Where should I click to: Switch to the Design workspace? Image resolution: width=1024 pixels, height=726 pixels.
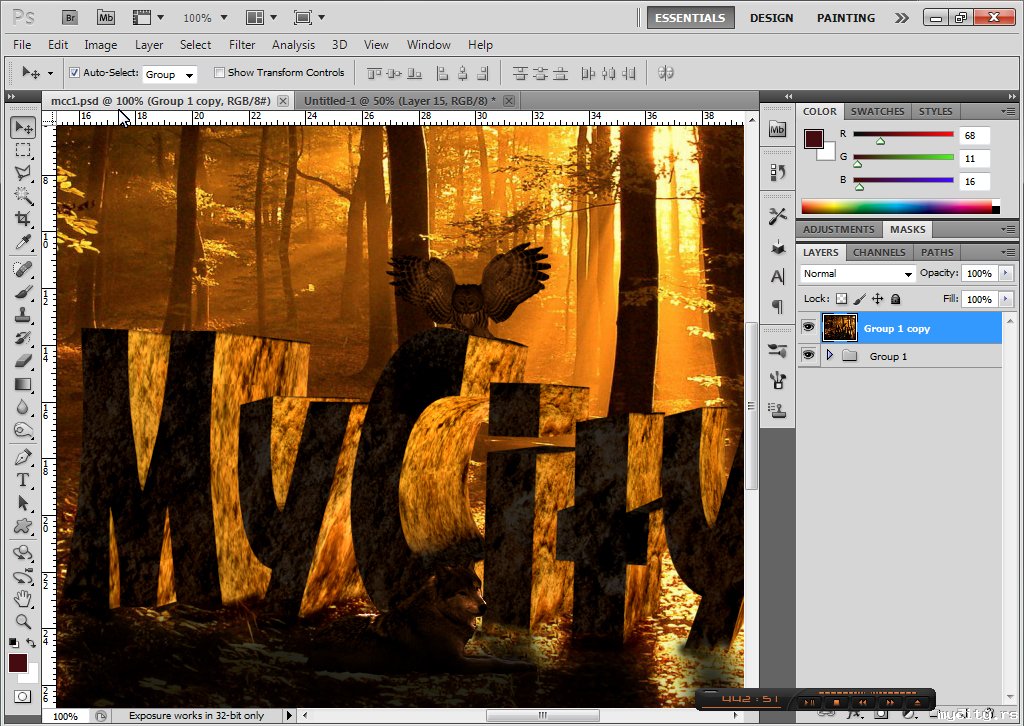pos(771,18)
